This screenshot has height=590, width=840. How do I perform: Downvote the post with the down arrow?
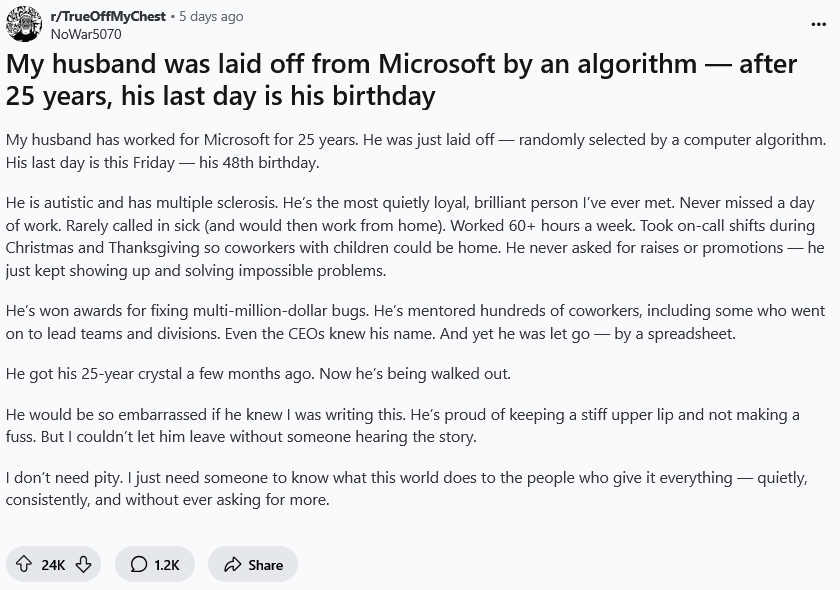point(83,564)
